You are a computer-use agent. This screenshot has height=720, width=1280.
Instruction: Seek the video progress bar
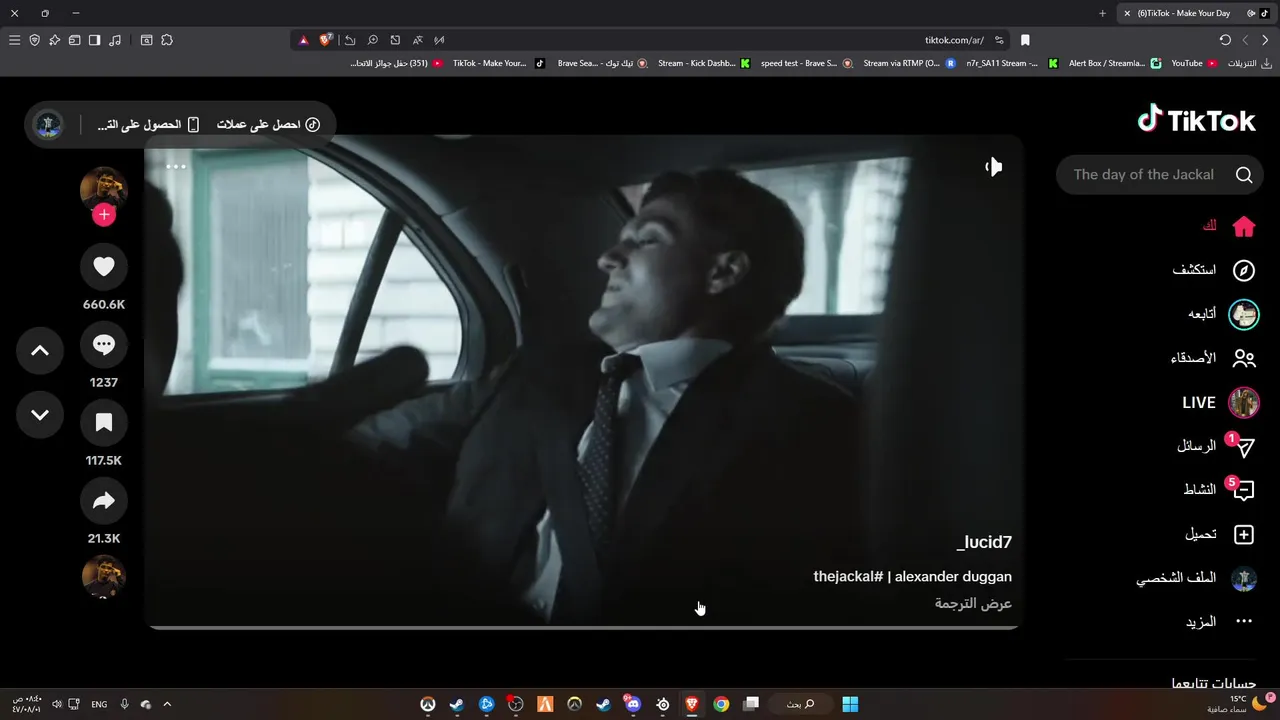pyautogui.click(x=584, y=628)
